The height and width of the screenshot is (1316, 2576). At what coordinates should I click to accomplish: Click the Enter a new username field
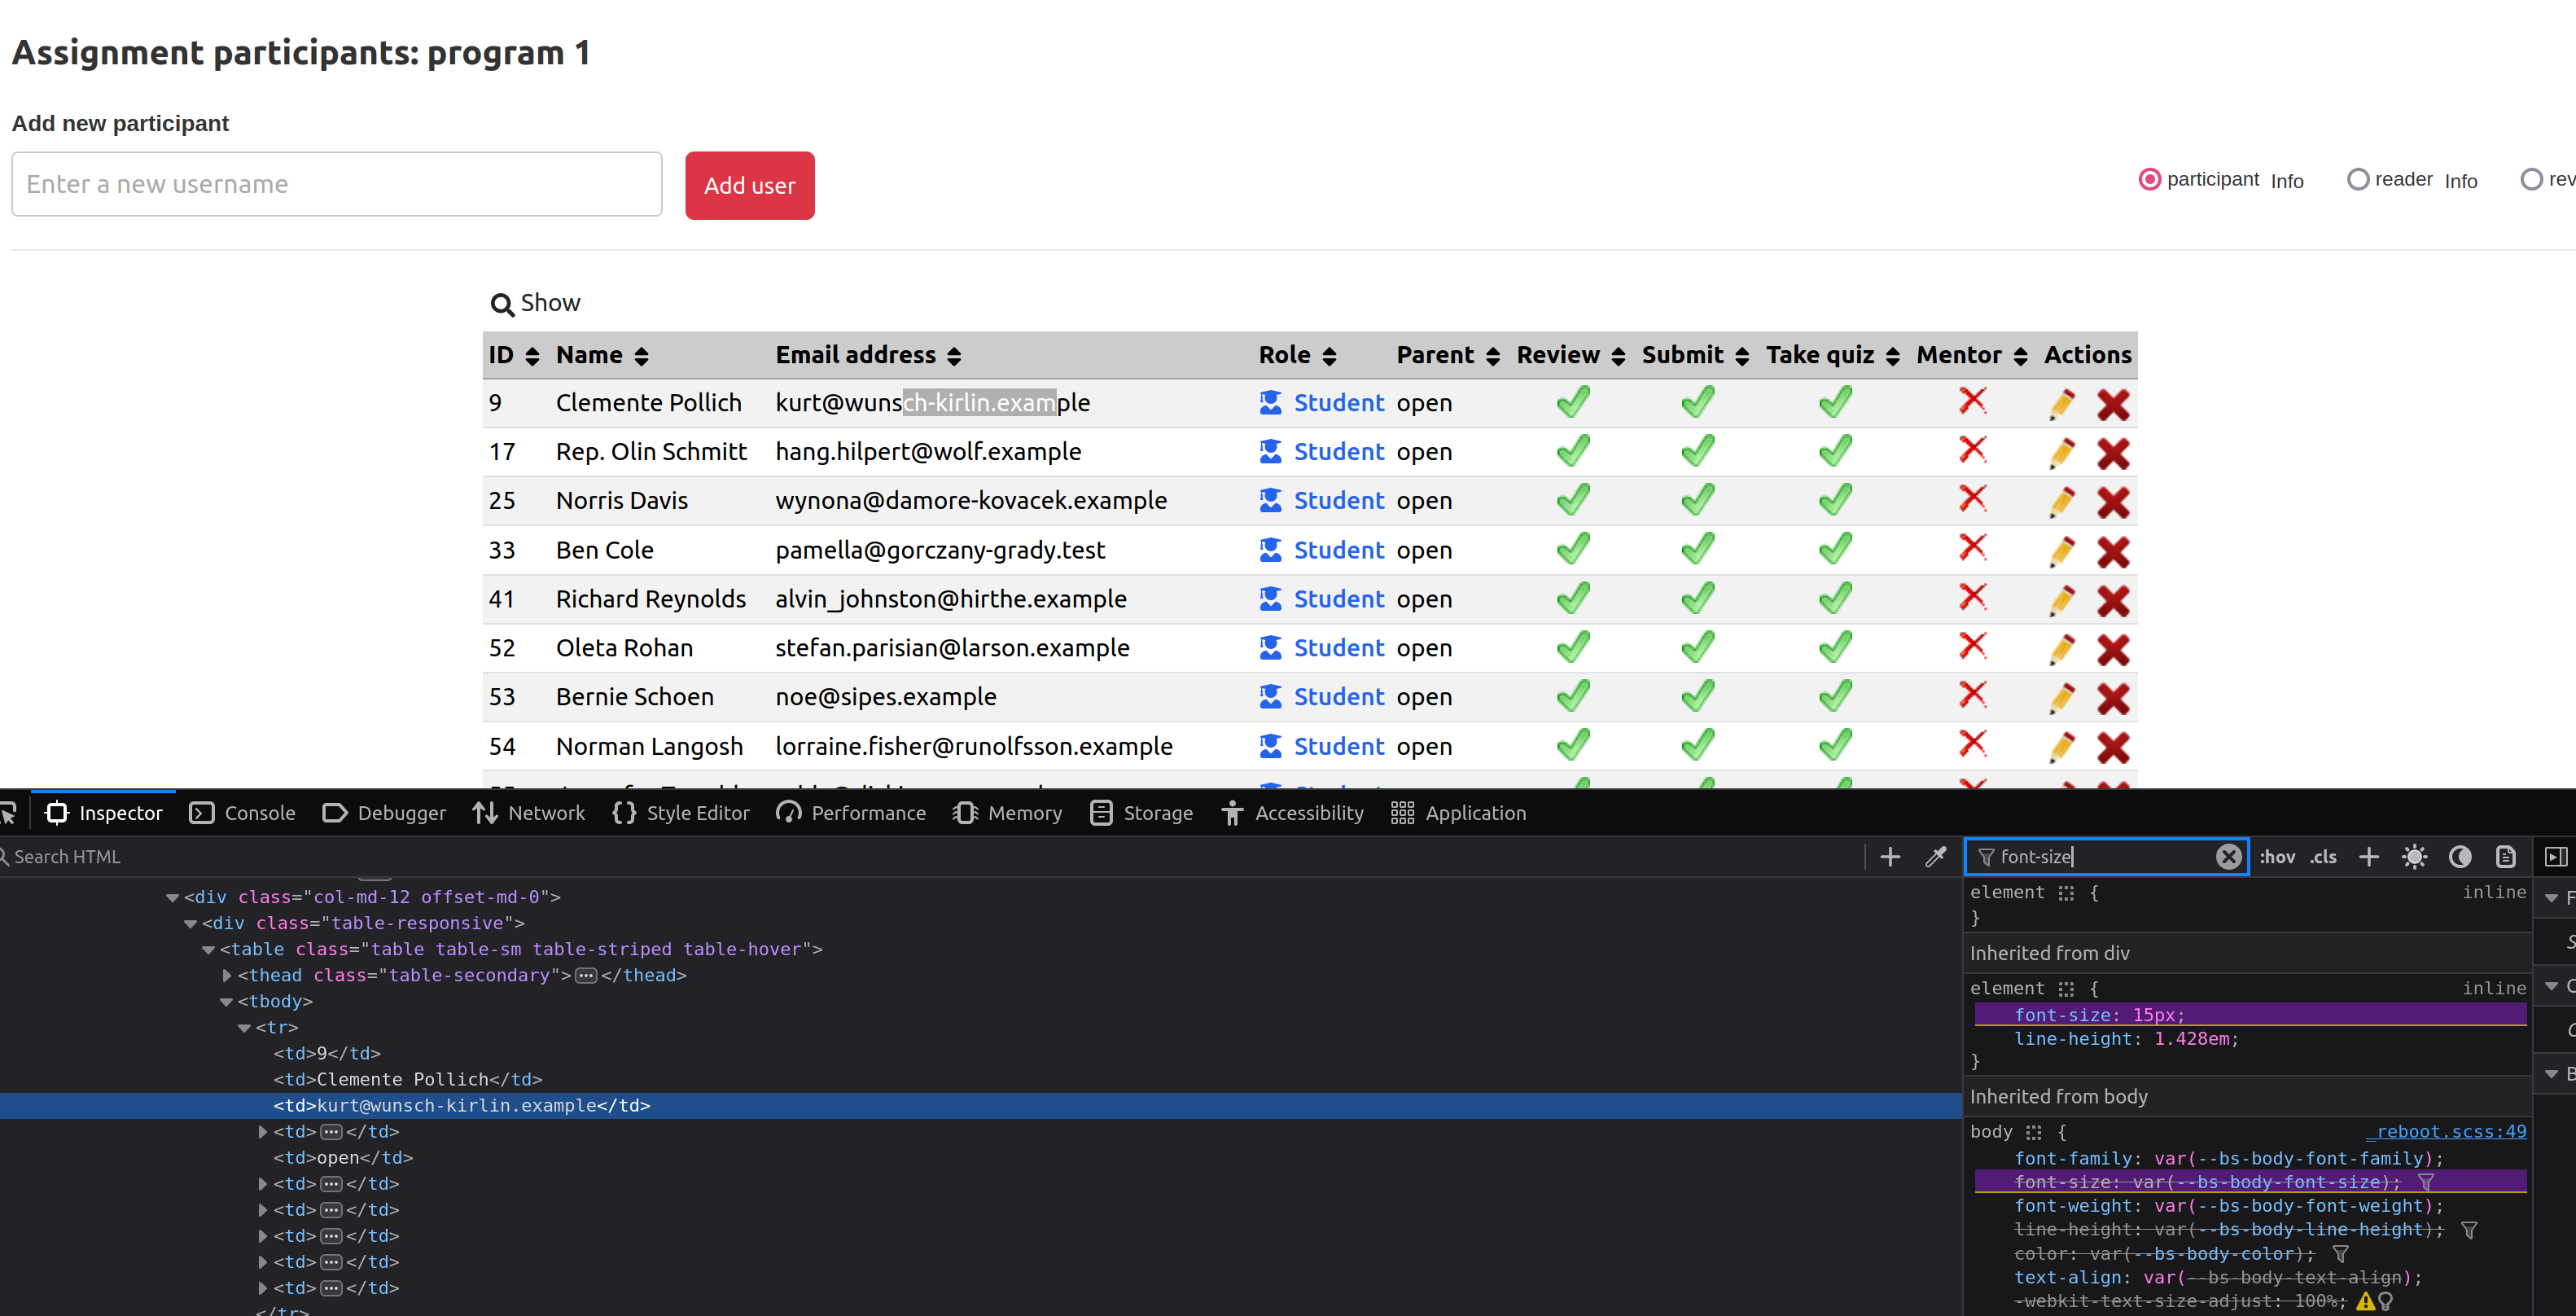(336, 184)
